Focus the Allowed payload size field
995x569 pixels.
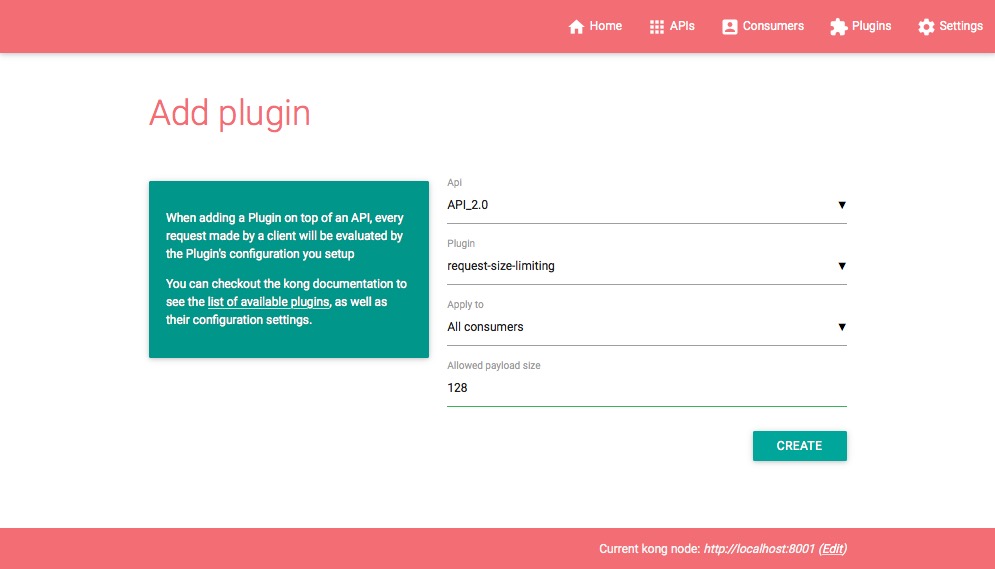pos(646,388)
